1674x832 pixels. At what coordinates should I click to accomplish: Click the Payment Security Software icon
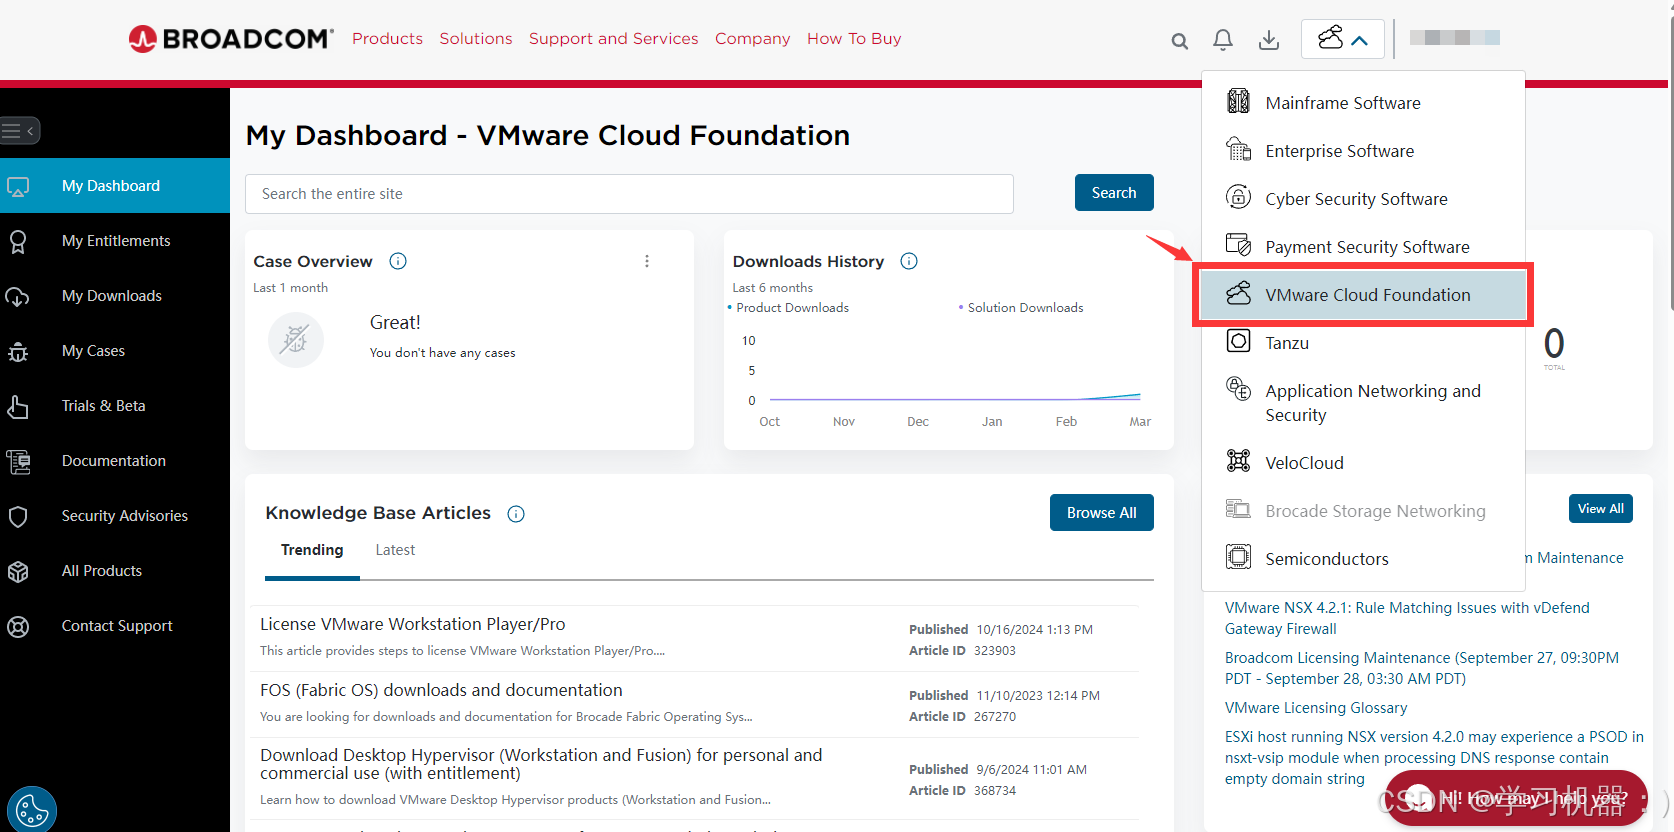click(x=1238, y=245)
